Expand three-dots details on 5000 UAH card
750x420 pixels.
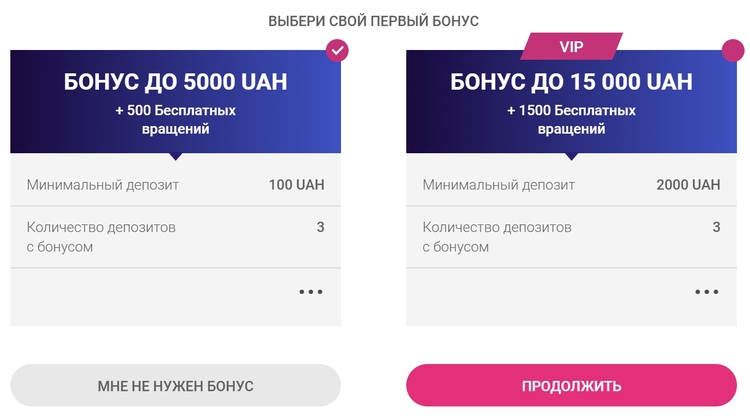pyautogui.click(x=311, y=292)
